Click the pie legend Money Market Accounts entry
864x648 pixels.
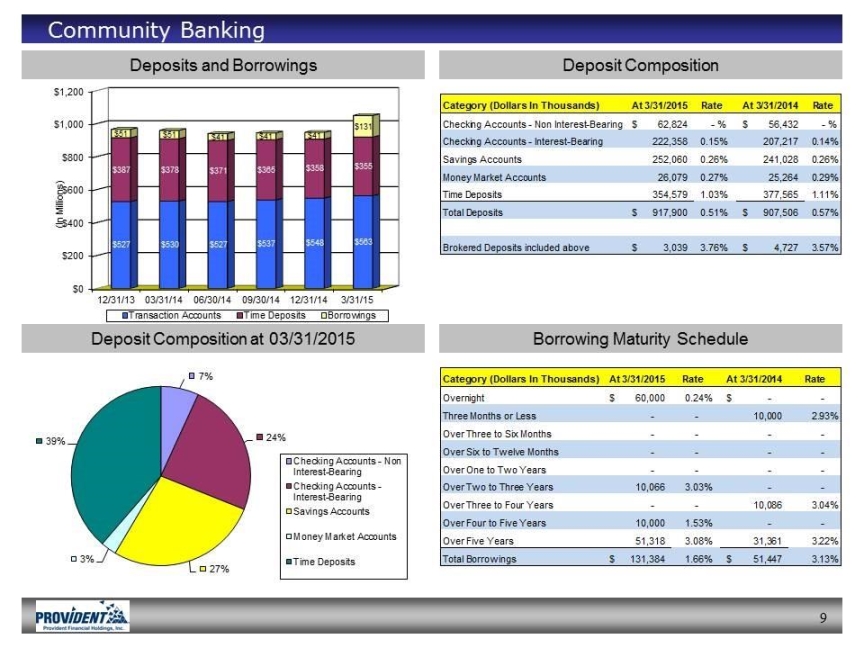click(x=341, y=537)
